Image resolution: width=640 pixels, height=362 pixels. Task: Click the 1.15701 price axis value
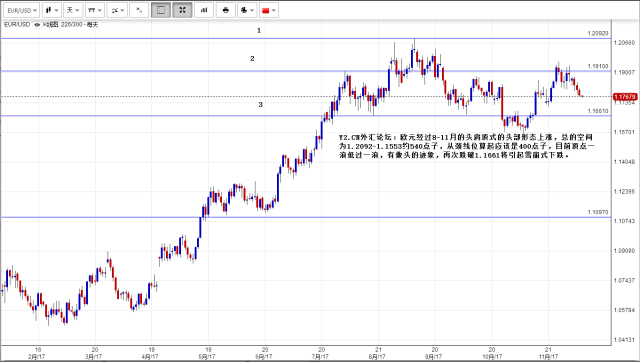[x=624, y=132]
